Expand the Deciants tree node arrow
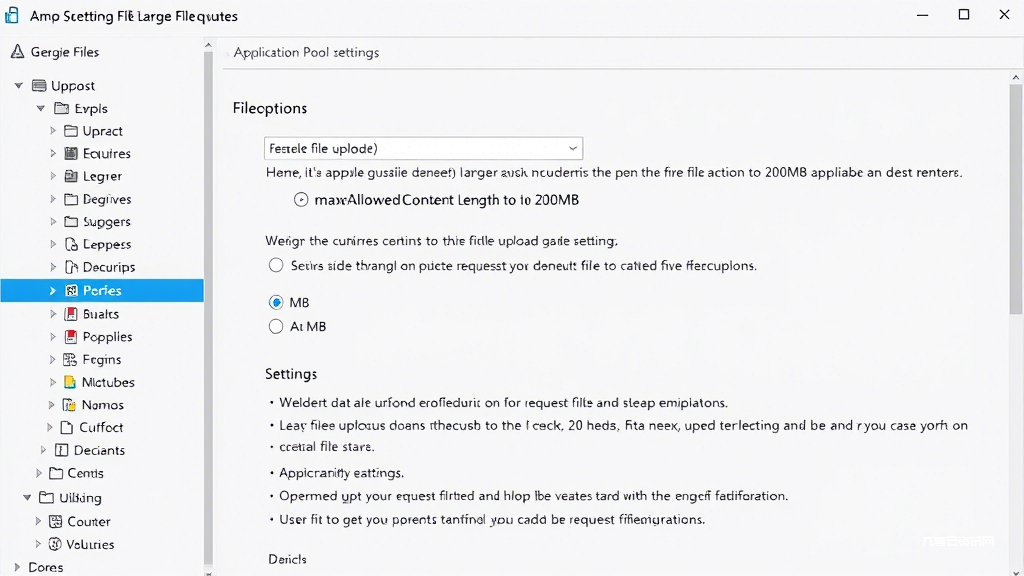Image resolution: width=1024 pixels, height=576 pixels. point(43,450)
